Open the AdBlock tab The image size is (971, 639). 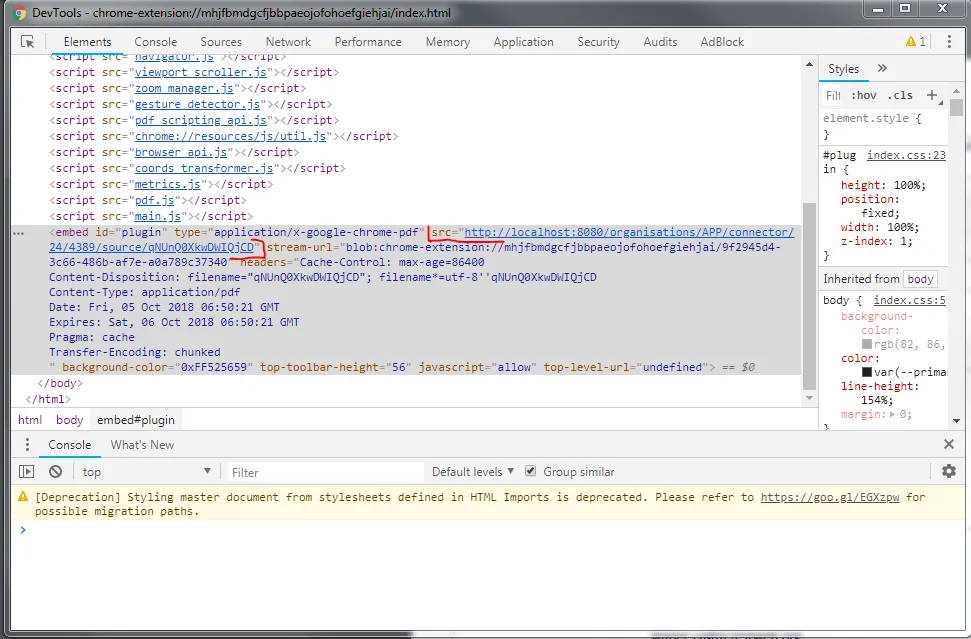point(722,41)
